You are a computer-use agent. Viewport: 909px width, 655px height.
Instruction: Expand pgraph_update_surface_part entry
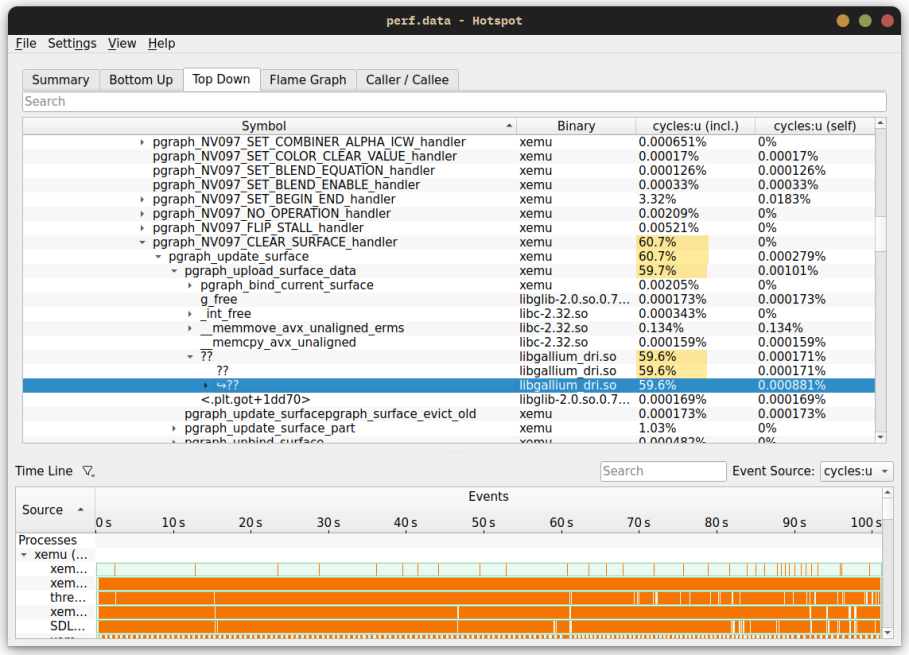pyautogui.click(x=175, y=428)
